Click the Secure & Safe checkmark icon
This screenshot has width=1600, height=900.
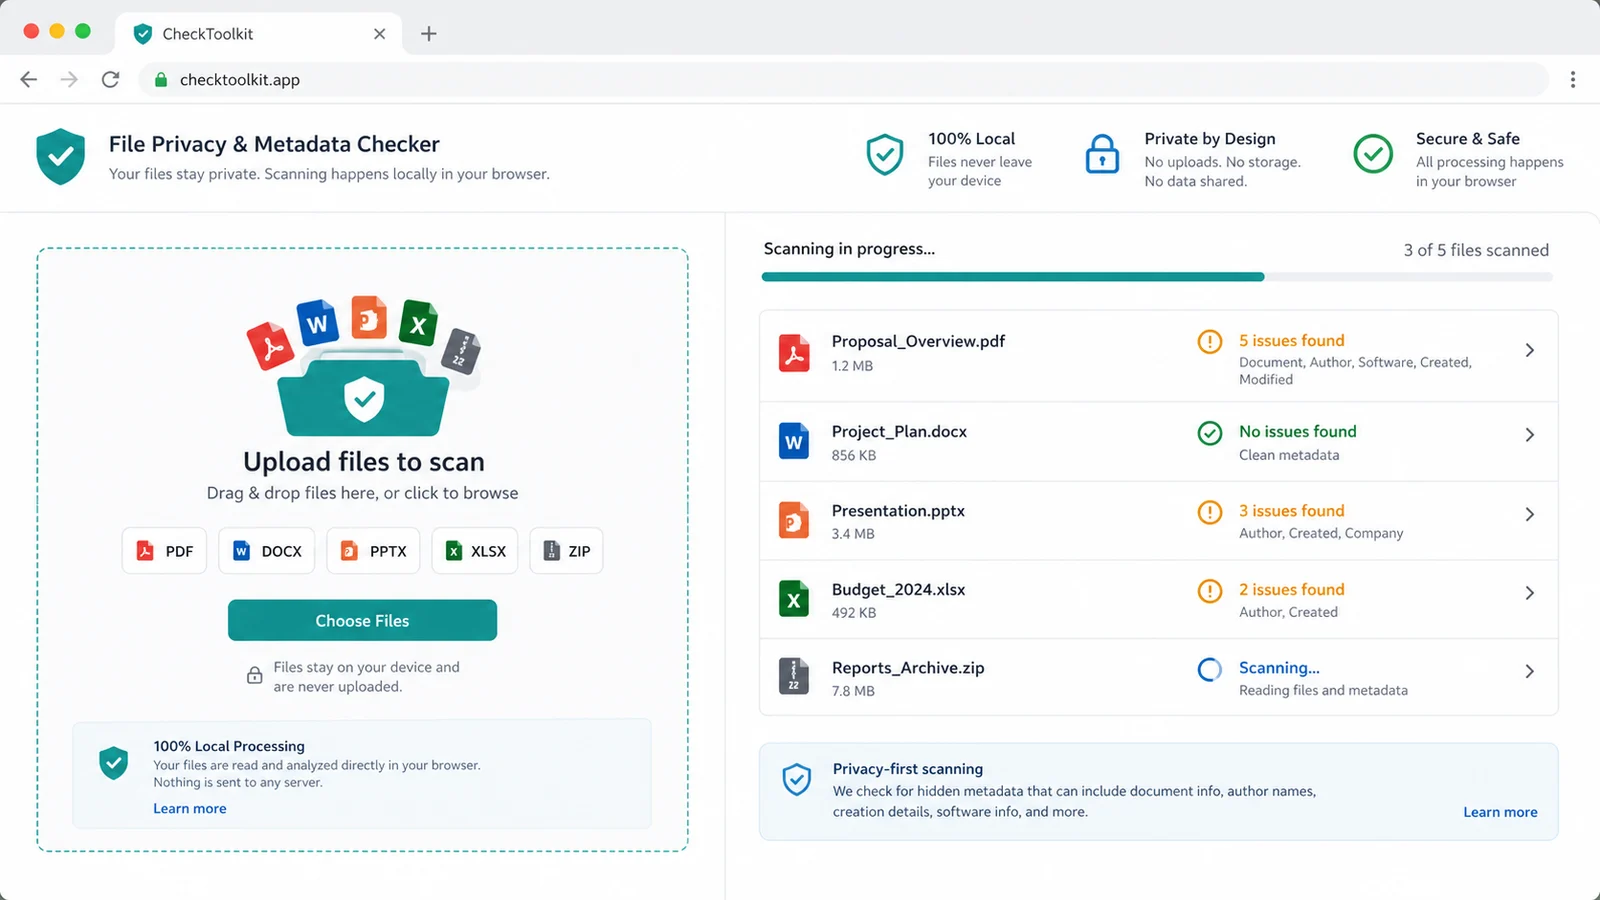click(x=1373, y=154)
